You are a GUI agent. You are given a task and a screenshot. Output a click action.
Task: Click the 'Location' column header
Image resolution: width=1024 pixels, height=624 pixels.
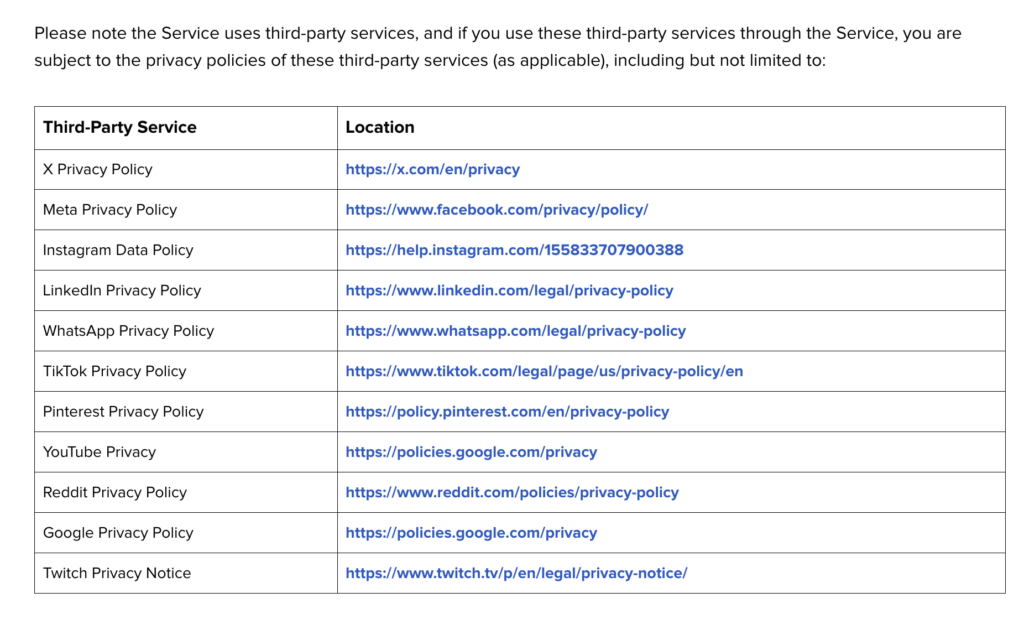coord(671,128)
